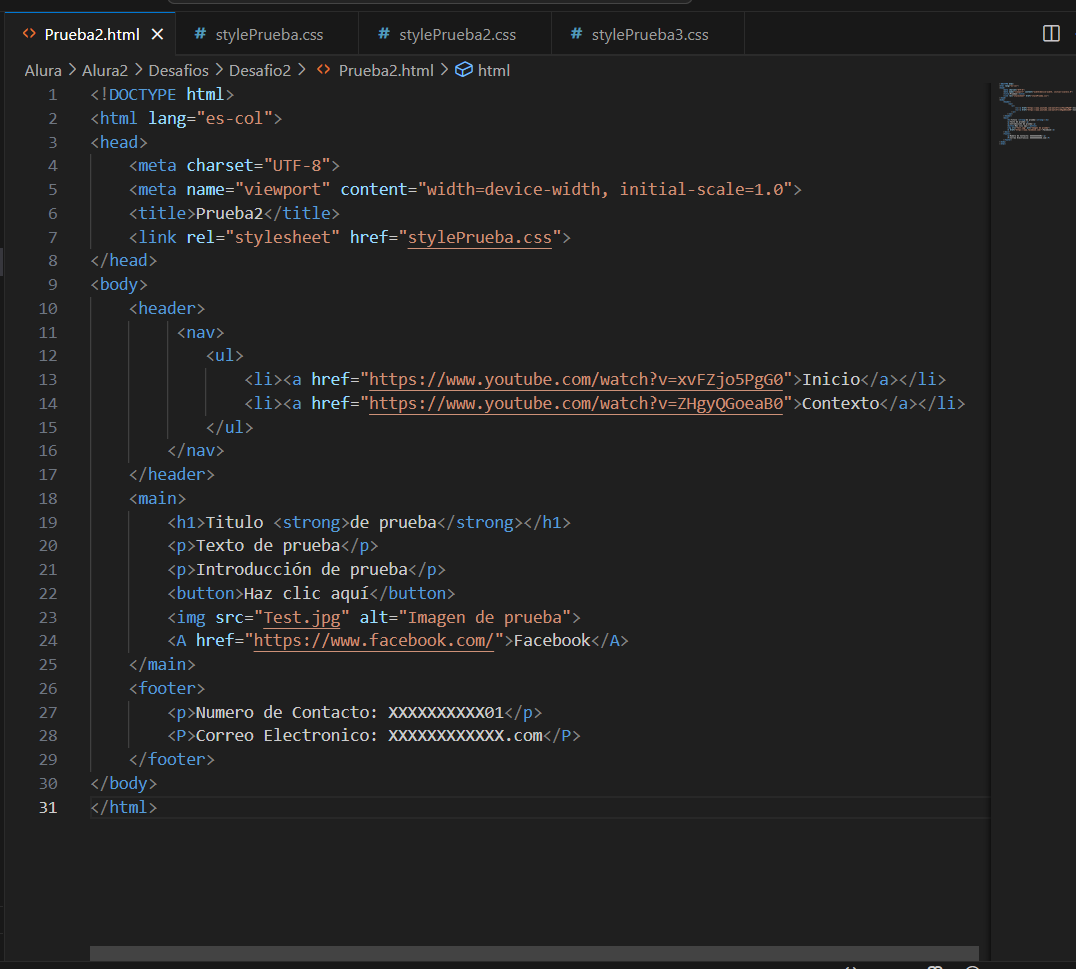The image size is (1076, 969).
Task: Click line number 26 in the gutter
Action: 47,689
